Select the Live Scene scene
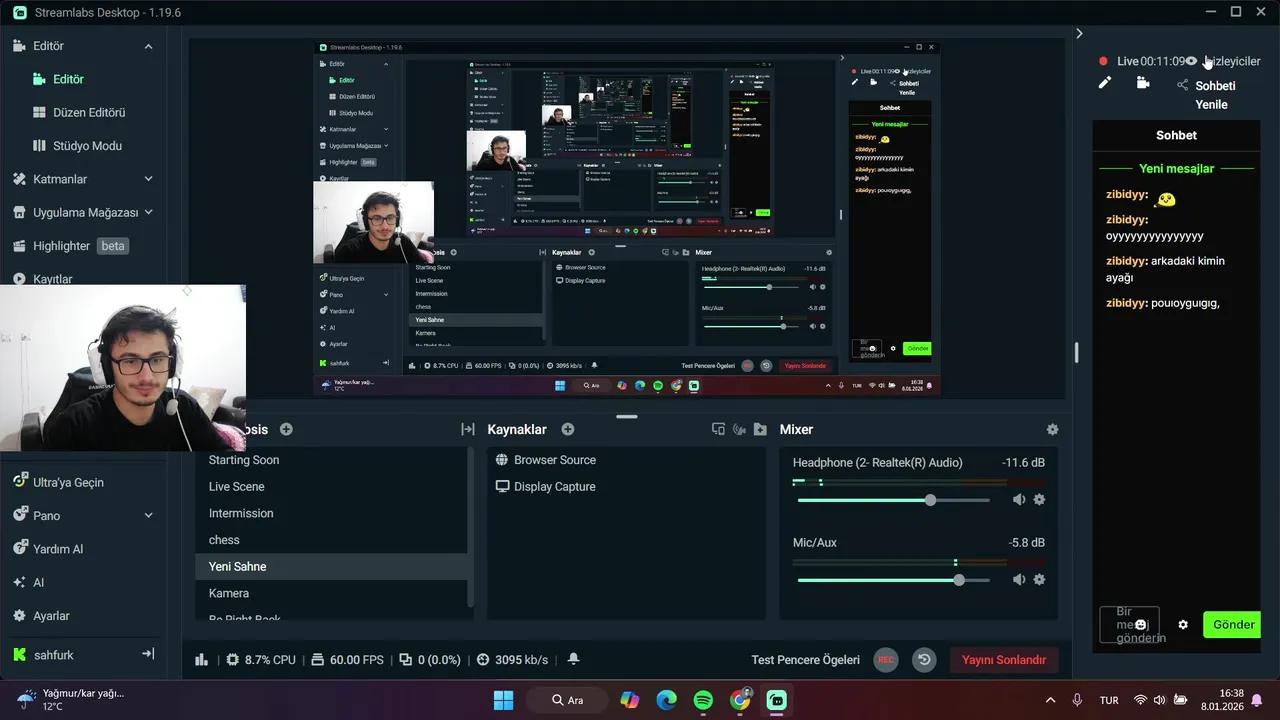 tap(331, 486)
